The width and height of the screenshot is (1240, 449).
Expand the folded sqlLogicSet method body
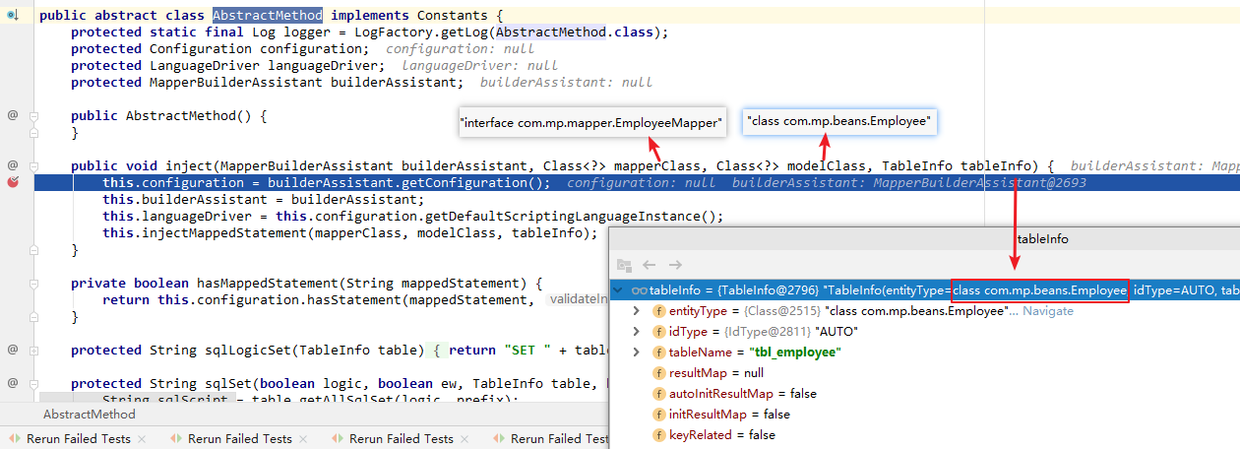coord(34,350)
